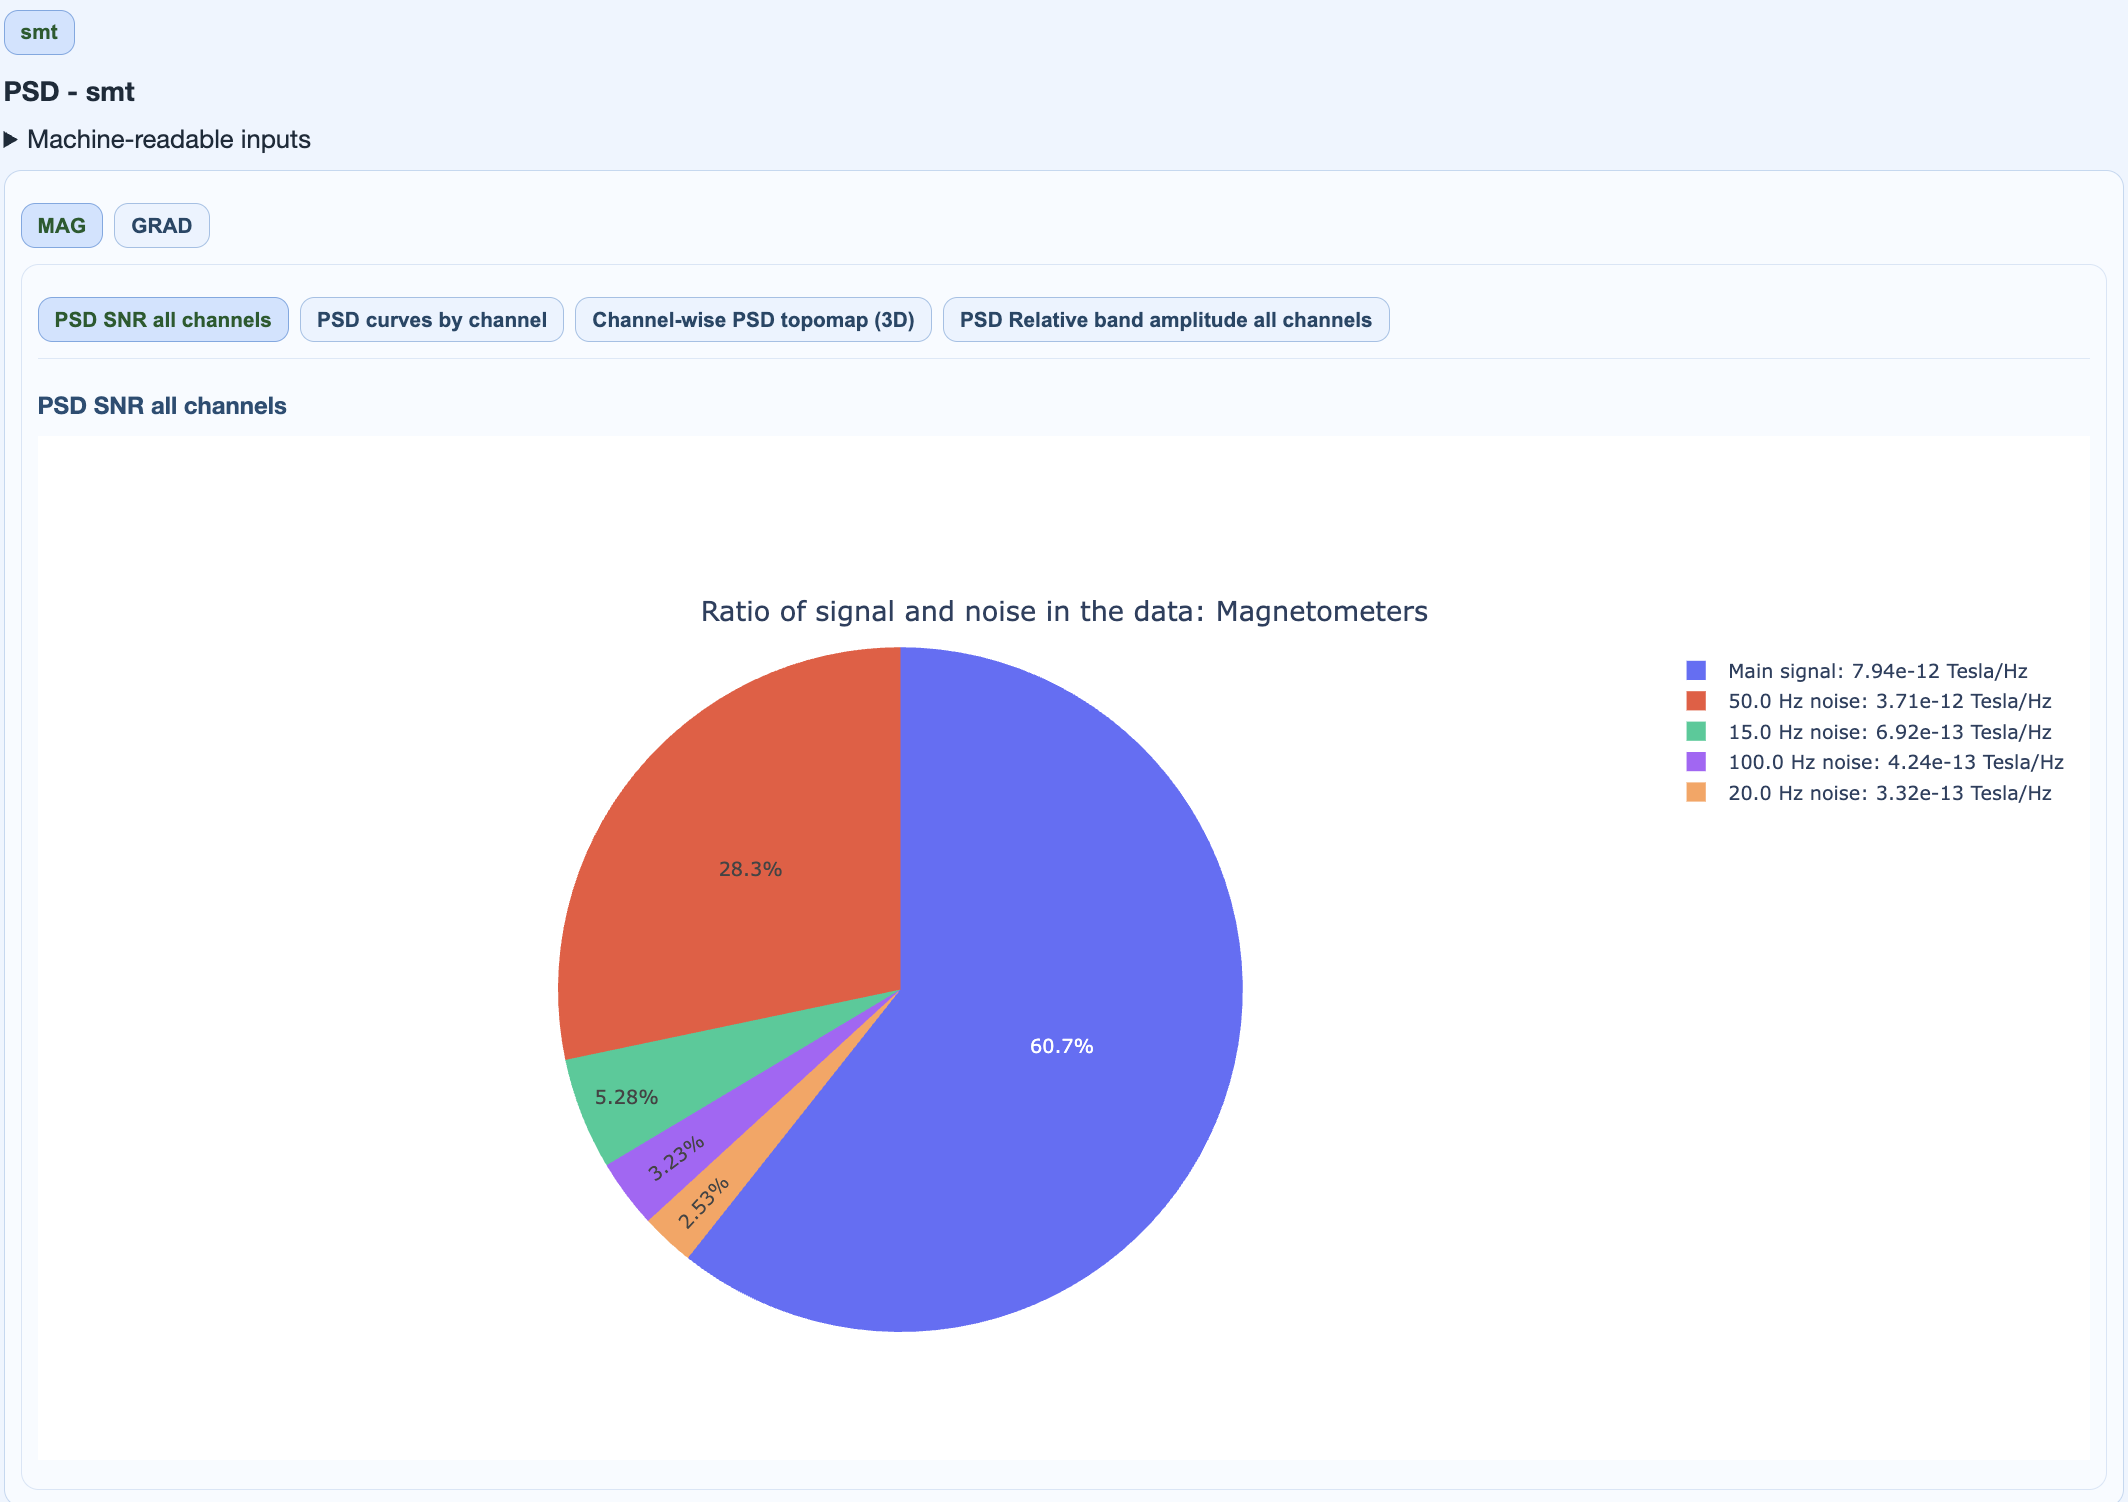The height and width of the screenshot is (1502, 2128).
Task: Select PSD SNR all channels tab
Action: point(163,320)
